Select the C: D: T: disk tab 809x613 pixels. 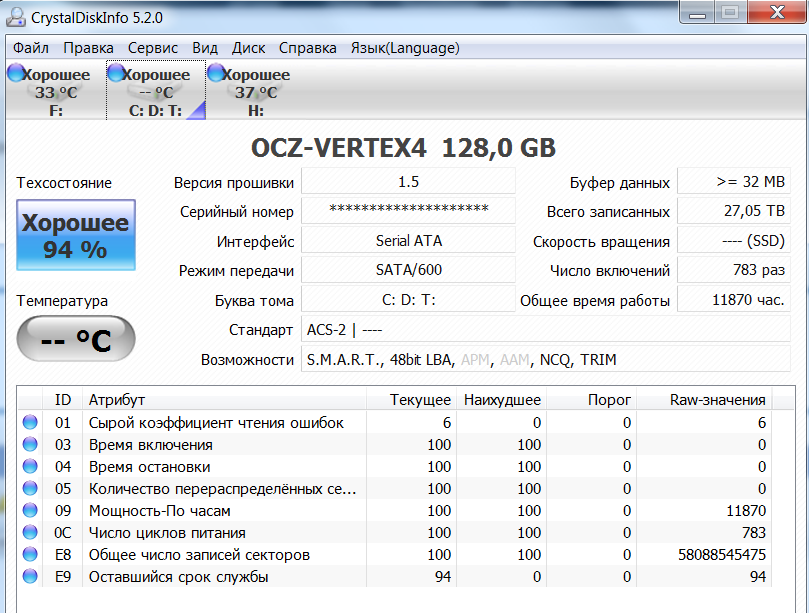point(156,91)
